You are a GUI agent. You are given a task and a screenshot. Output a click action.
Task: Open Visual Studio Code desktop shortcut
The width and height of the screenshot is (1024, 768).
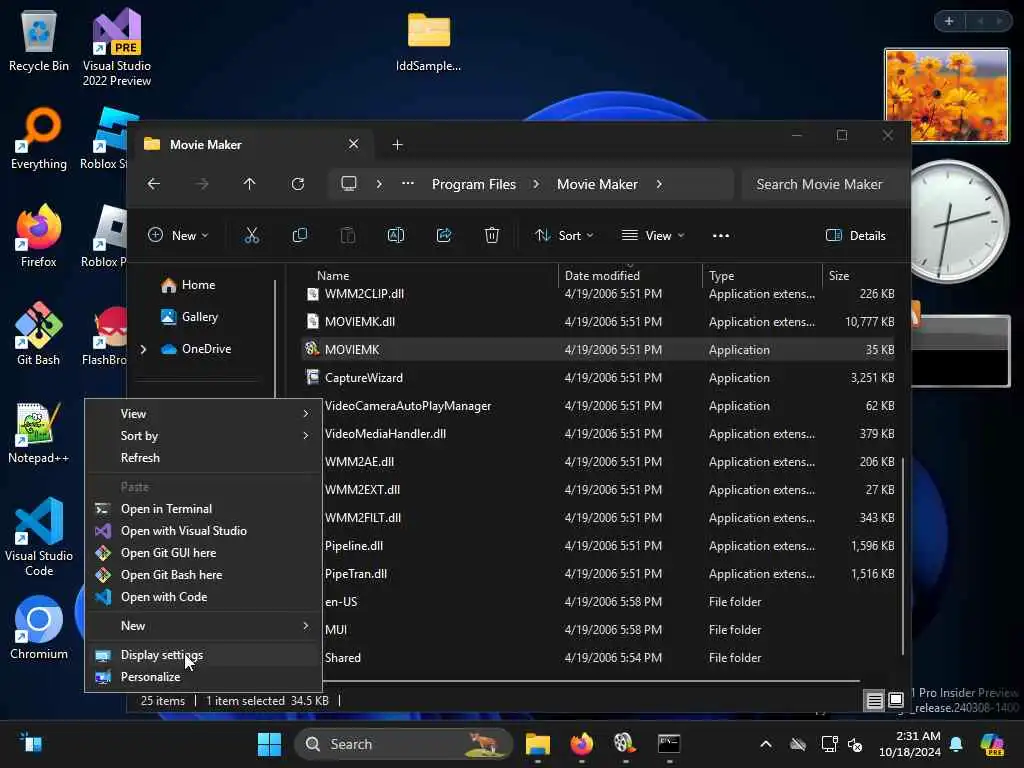39,537
